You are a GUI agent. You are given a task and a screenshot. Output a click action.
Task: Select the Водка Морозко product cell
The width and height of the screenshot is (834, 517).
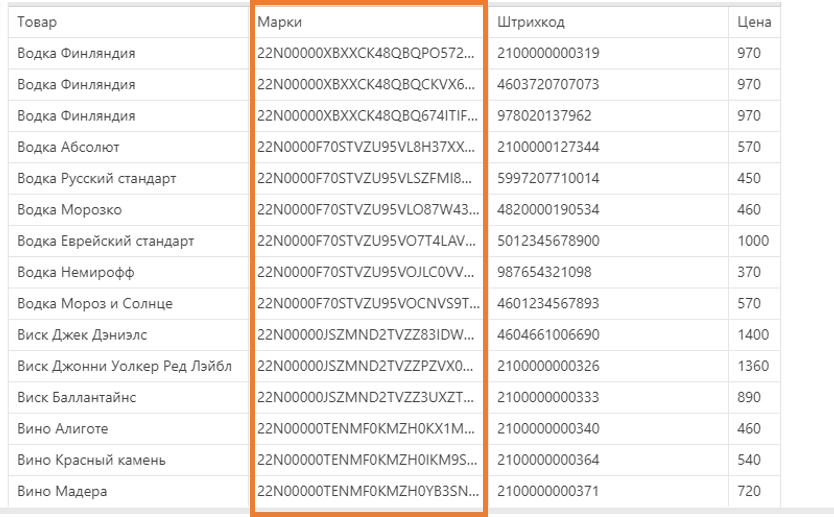(x=128, y=210)
